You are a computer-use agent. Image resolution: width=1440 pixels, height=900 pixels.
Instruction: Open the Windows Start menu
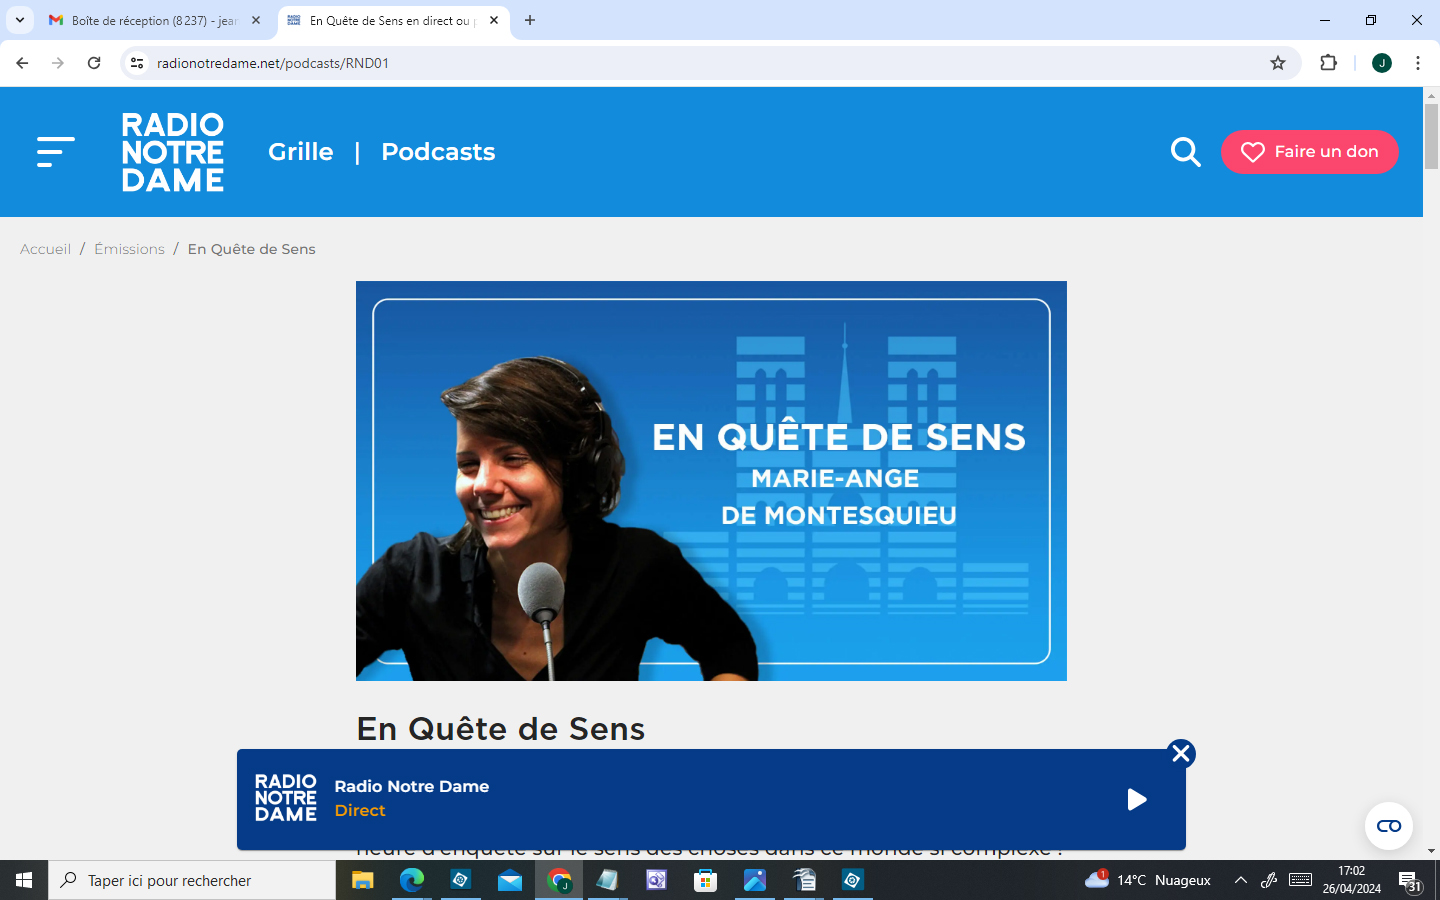click(x=24, y=880)
